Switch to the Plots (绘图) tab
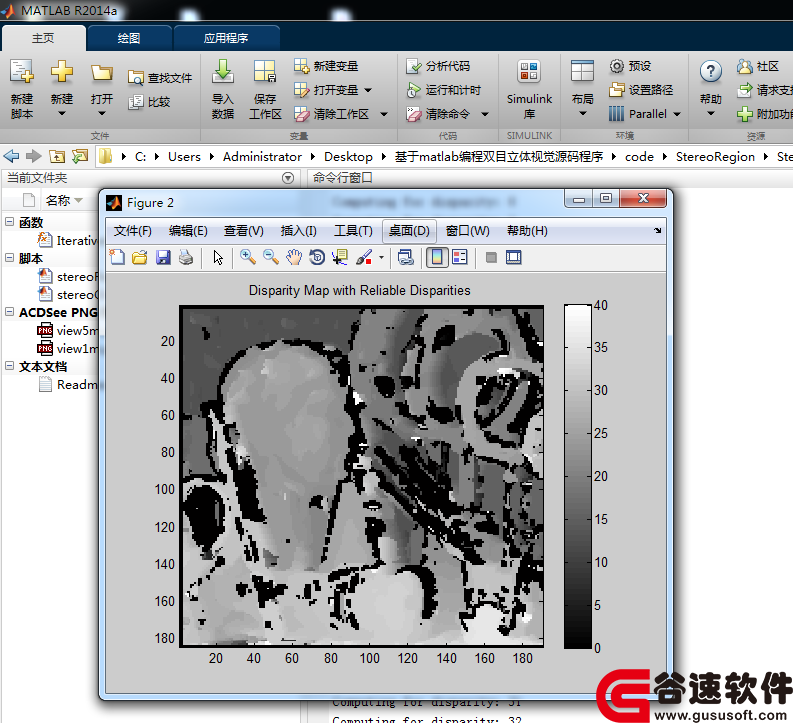Screen dimensions: 793x723 [x=128, y=38]
